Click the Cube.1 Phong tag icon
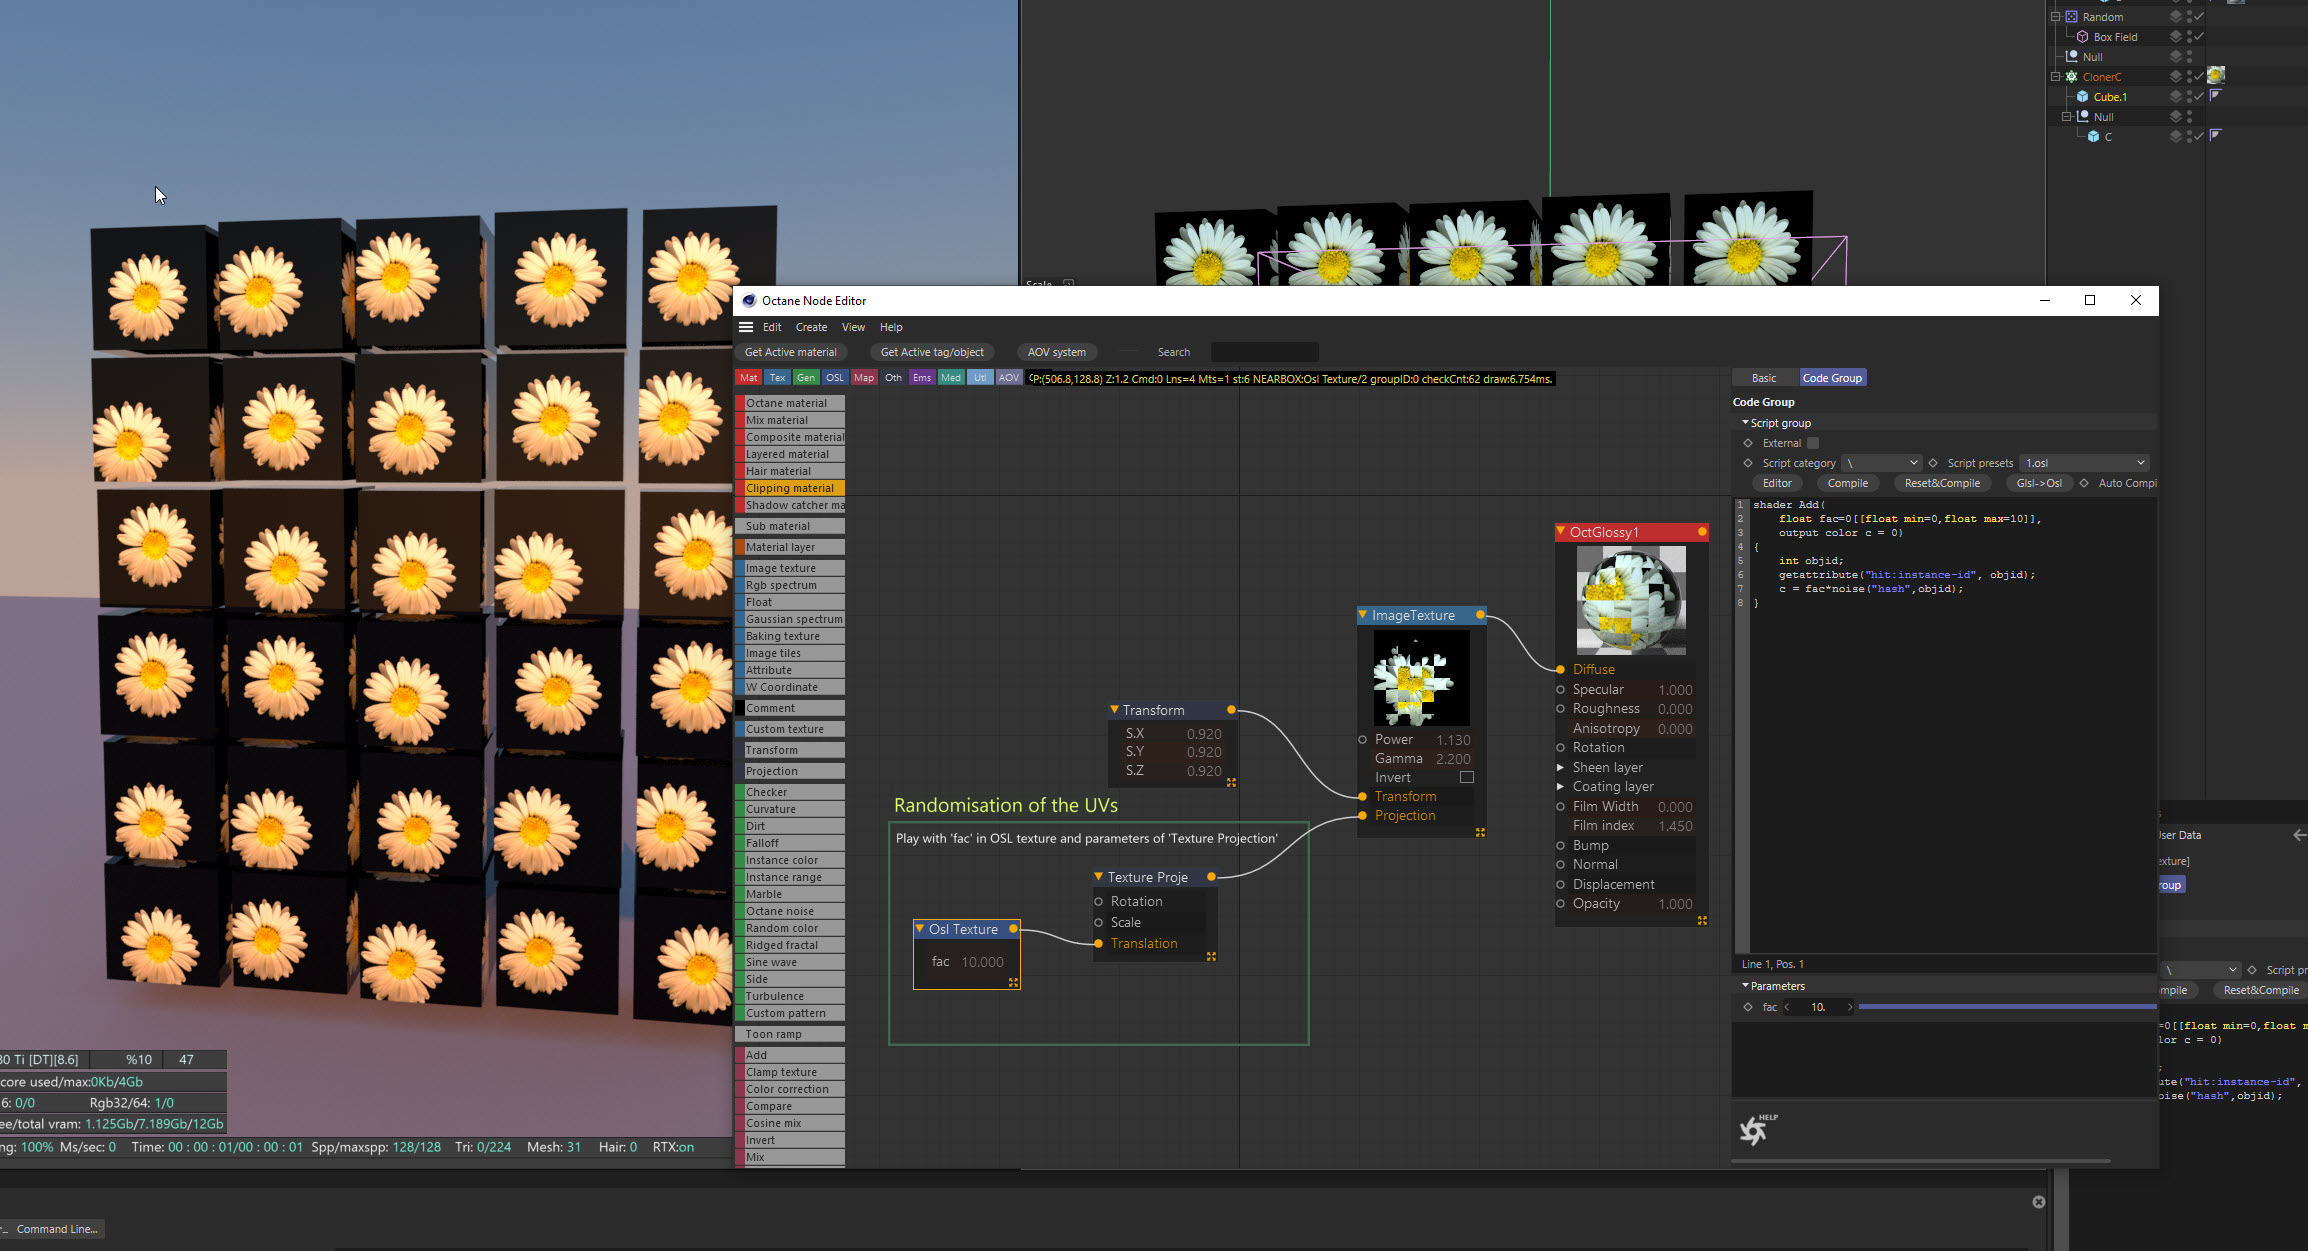The height and width of the screenshot is (1251, 2308). pyautogui.click(x=2216, y=96)
